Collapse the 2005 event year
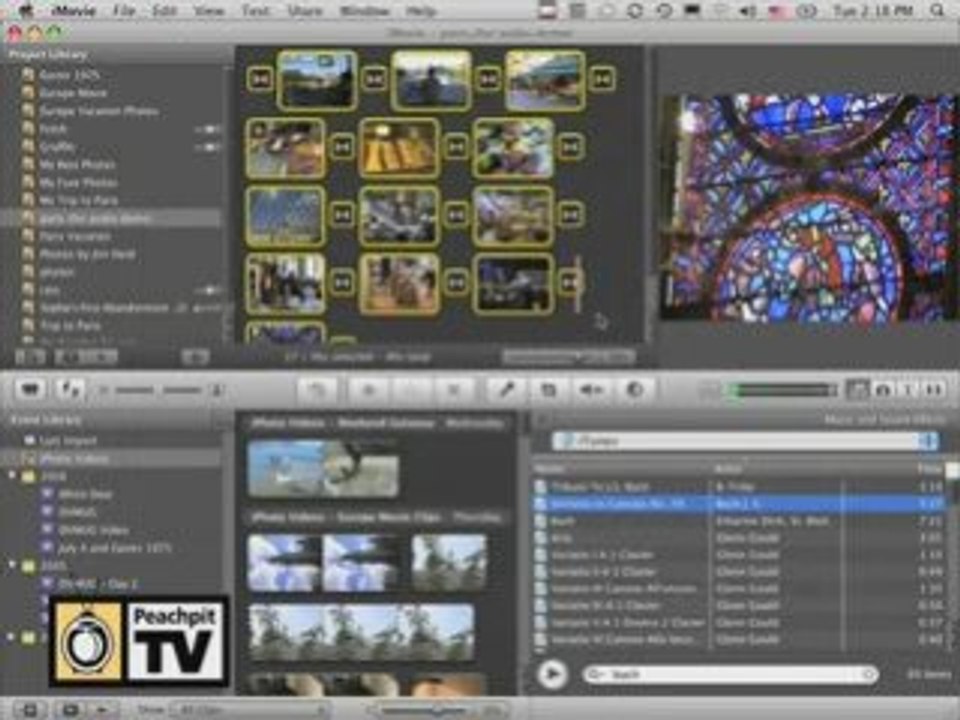This screenshot has width=960, height=720. click(12, 566)
